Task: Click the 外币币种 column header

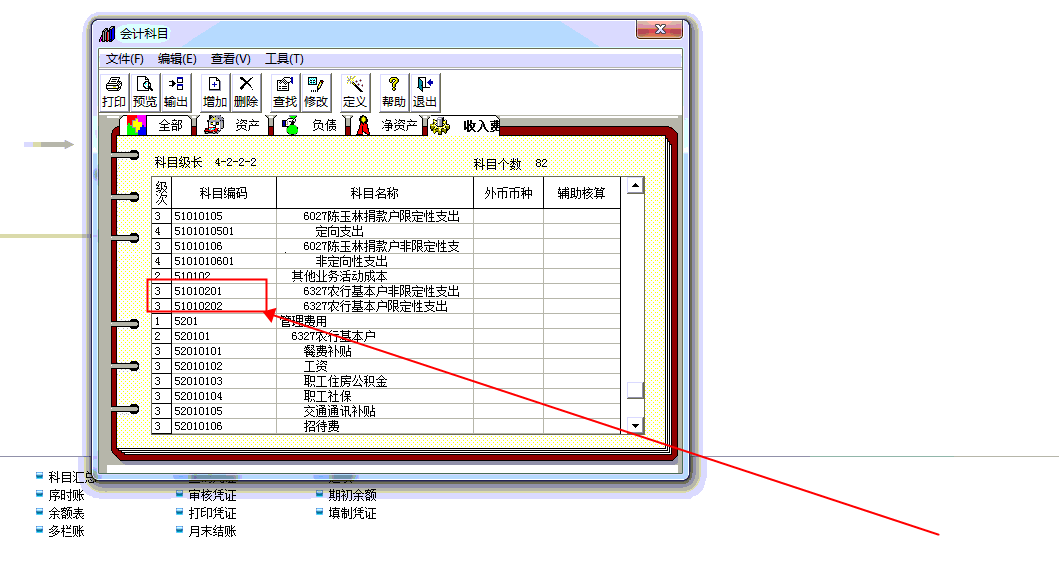Action: (x=508, y=193)
